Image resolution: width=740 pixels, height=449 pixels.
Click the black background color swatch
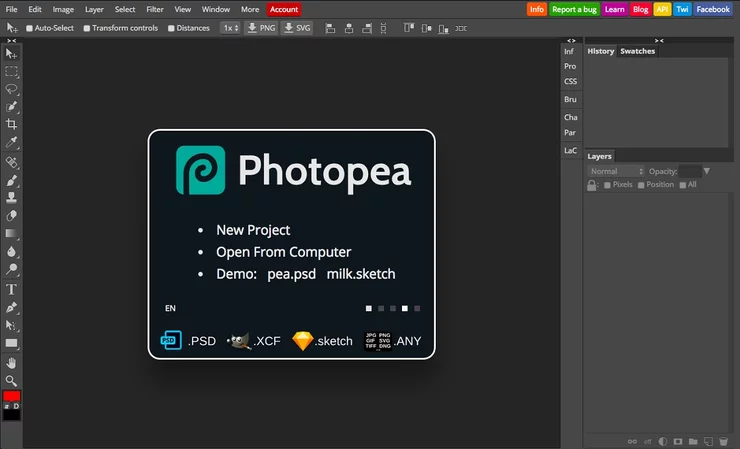coord(11,415)
